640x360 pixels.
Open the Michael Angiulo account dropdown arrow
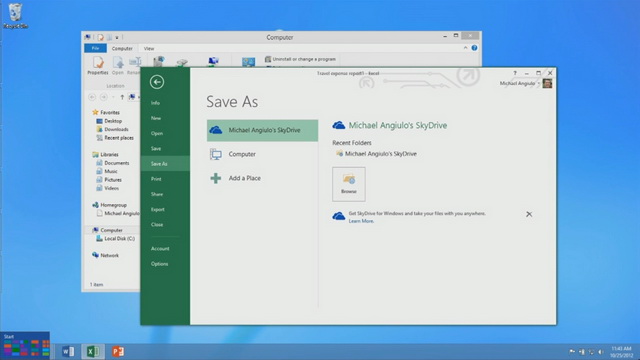click(x=538, y=84)
